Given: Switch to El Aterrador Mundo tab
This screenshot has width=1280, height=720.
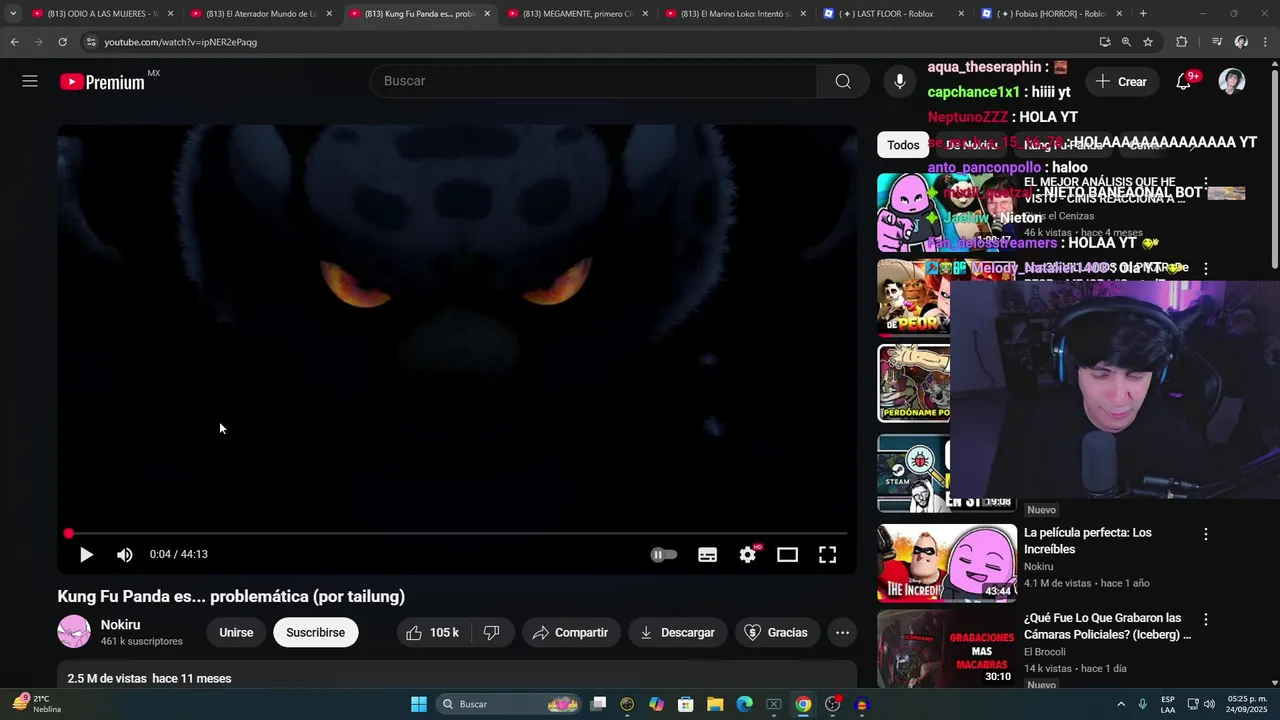Looking at the screenshot, I should [262, 14].
